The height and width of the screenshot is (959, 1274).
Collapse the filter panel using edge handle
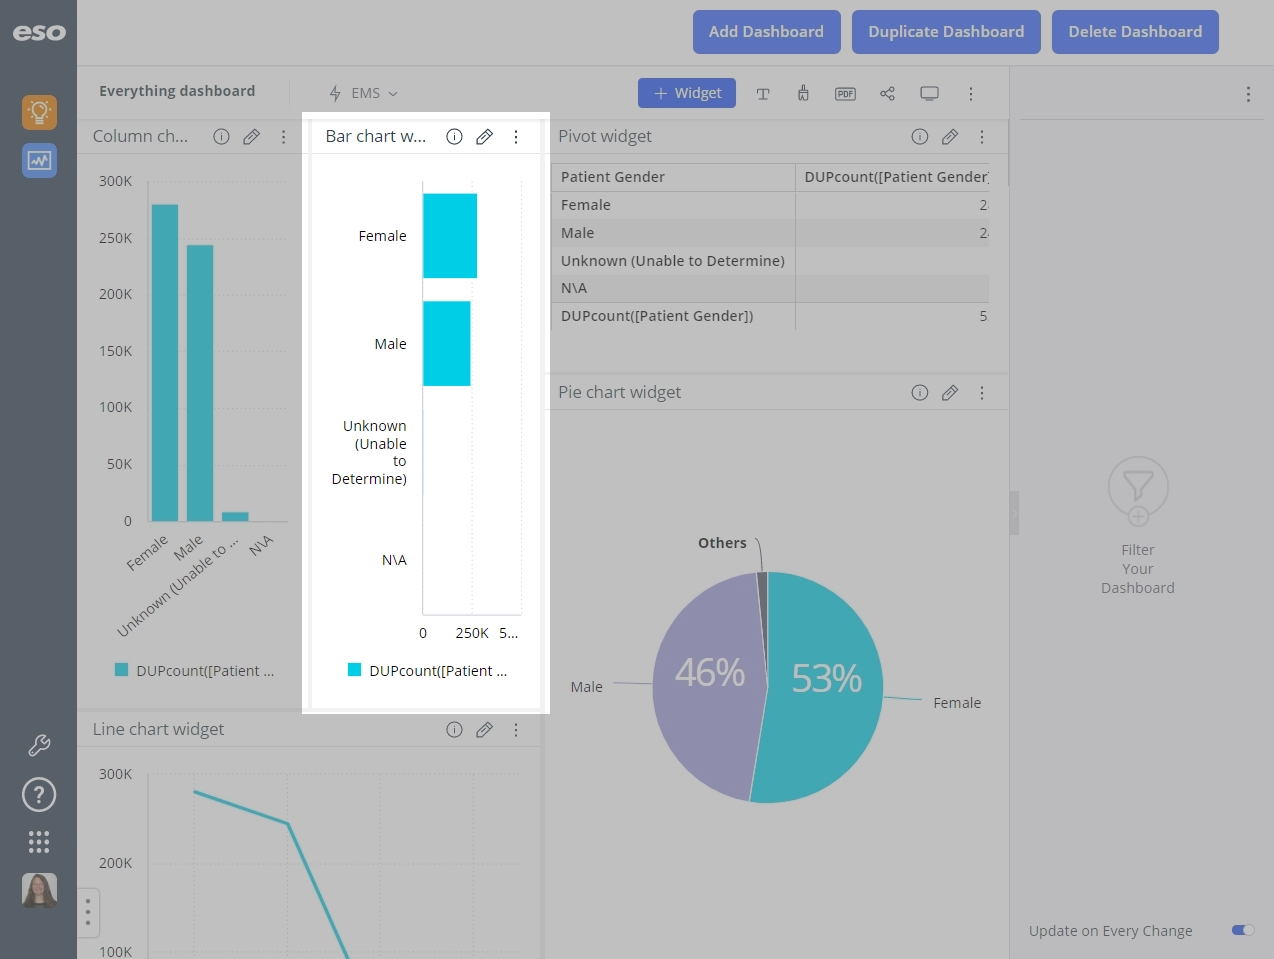(x=1014, y=513)
